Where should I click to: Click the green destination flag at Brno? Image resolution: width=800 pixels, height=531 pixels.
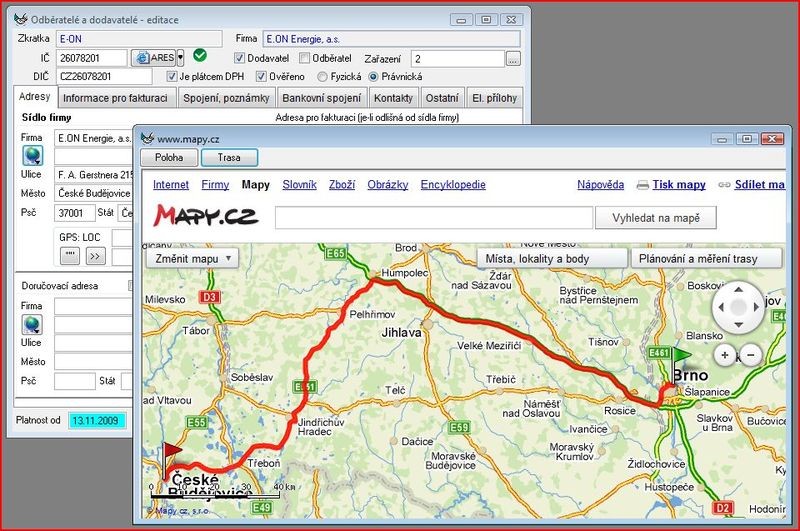(682, 355)
